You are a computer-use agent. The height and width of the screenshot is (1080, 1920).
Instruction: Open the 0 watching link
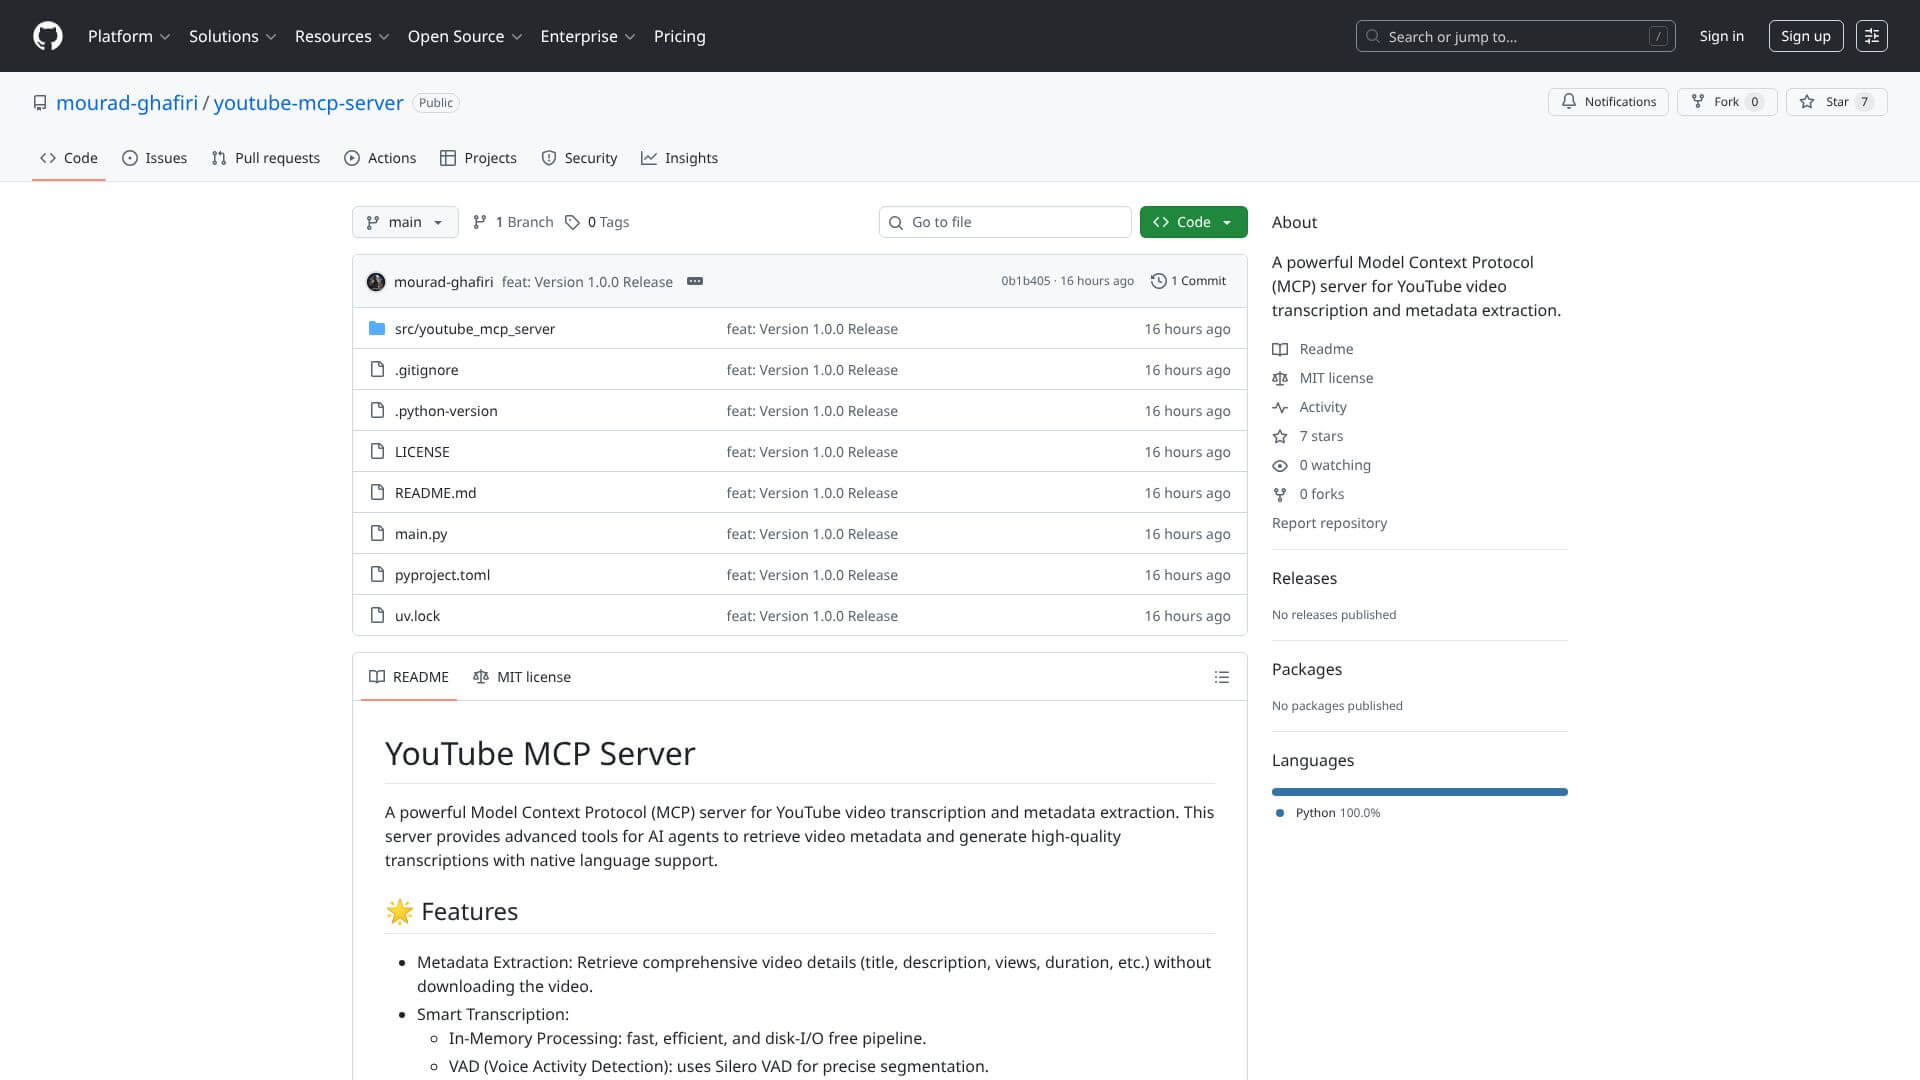point(1334,465)
